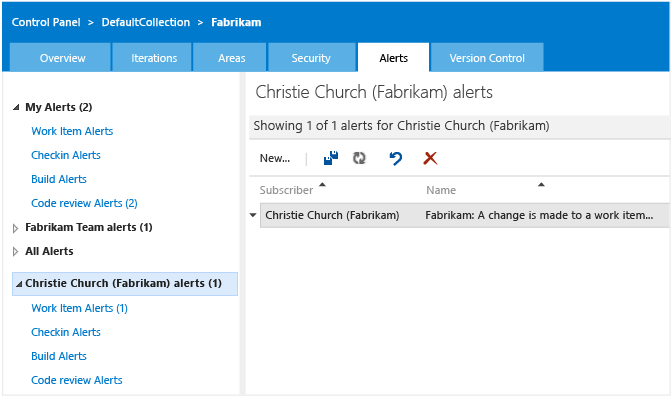
Task: Navigate to Control Panel breadcrumb
Action: [46, 22]
